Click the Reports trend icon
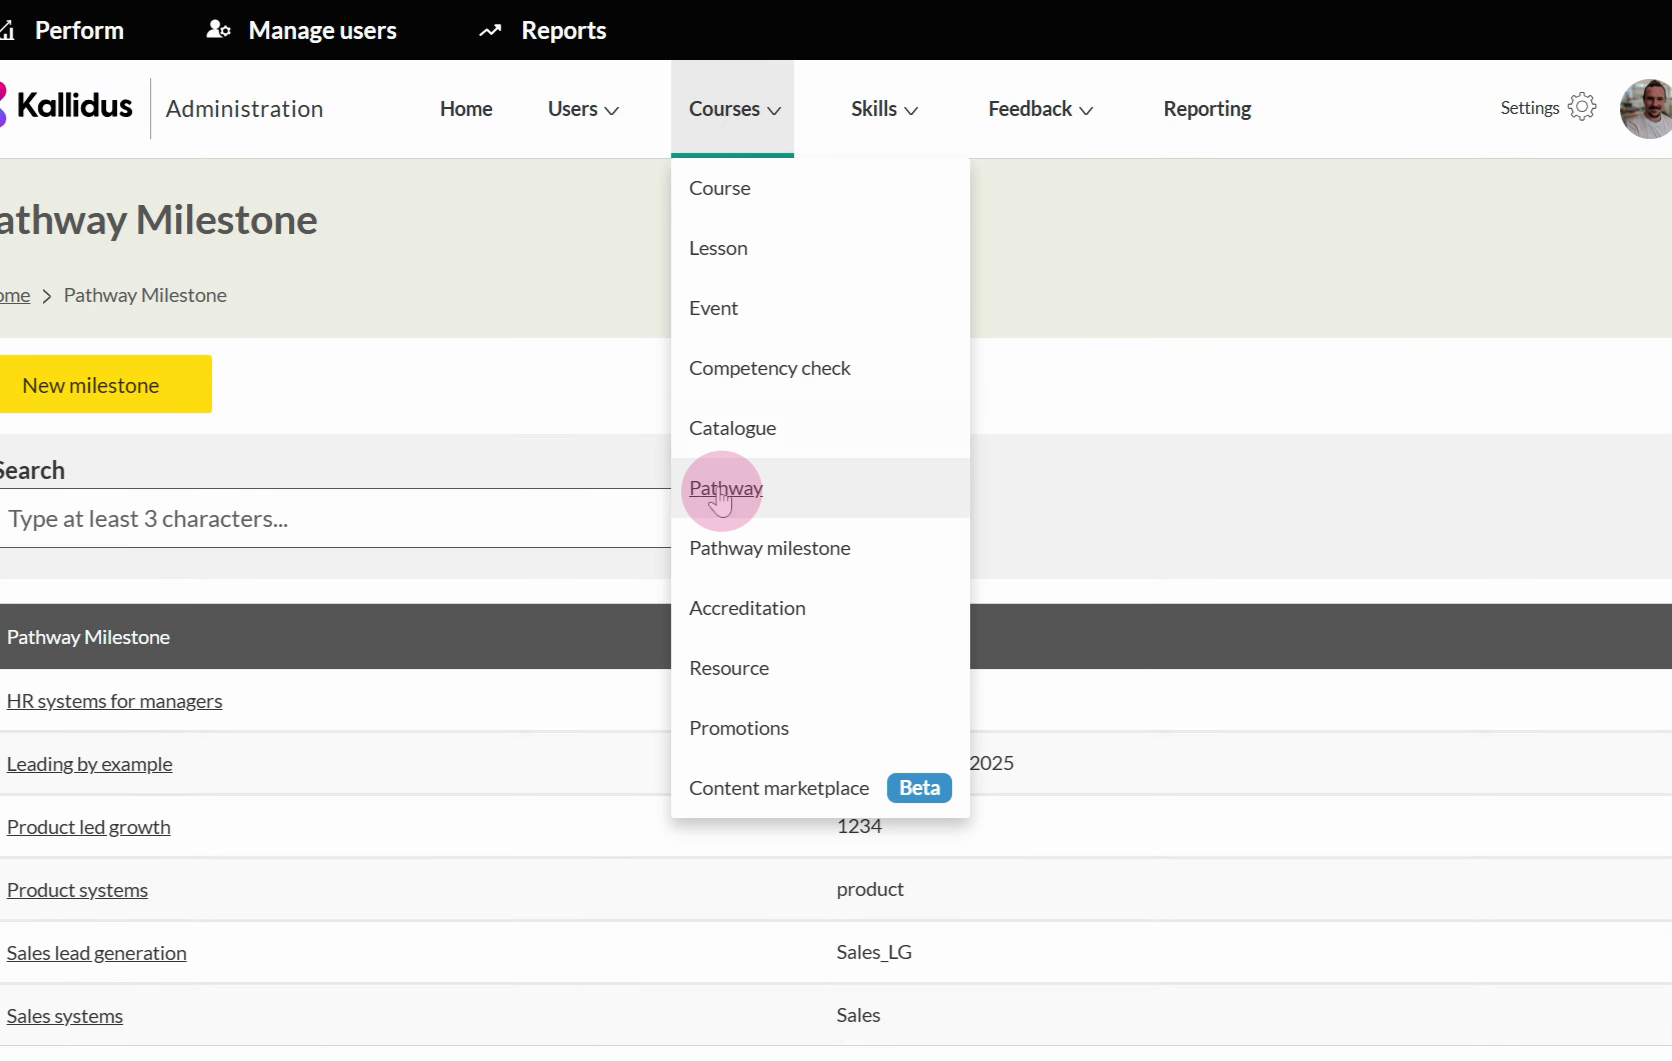Viewport: 1672px width, 1061px height. 490,31
